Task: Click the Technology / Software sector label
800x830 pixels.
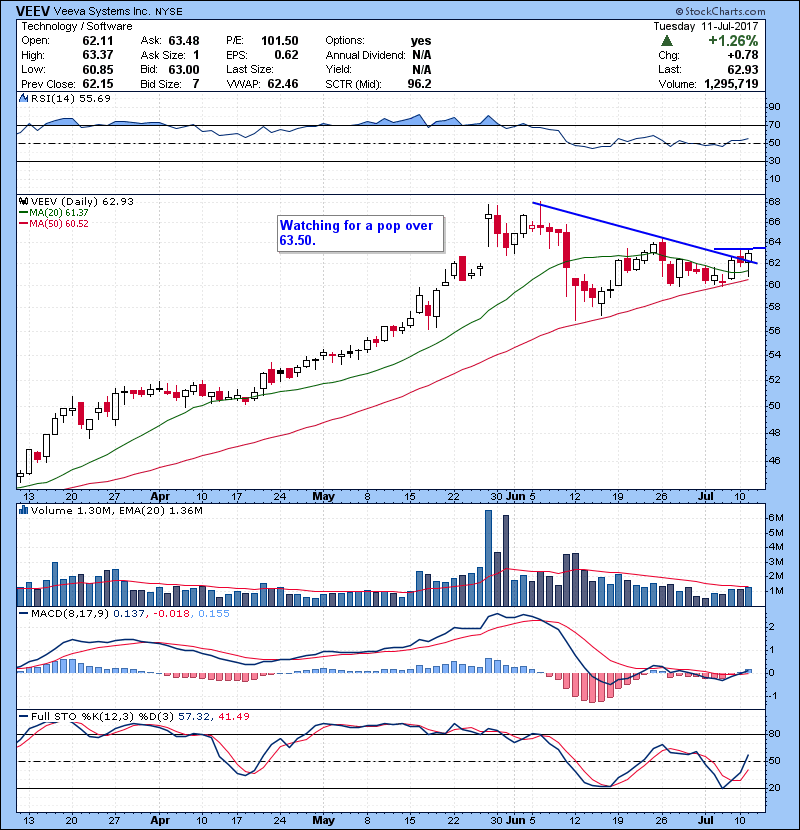Action: coord(77,26)
